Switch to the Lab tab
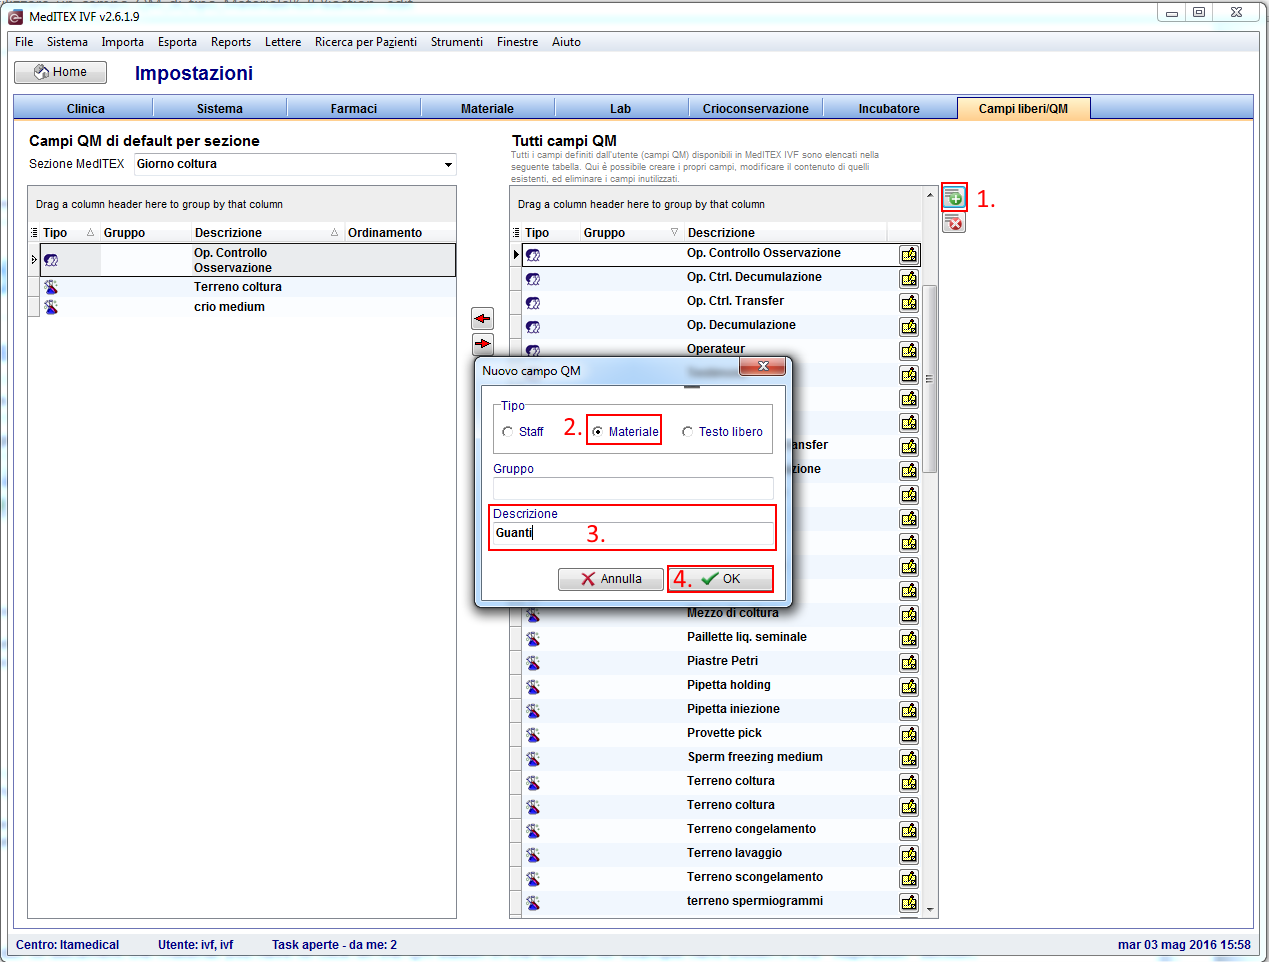1269x962 pixels. 621,108
